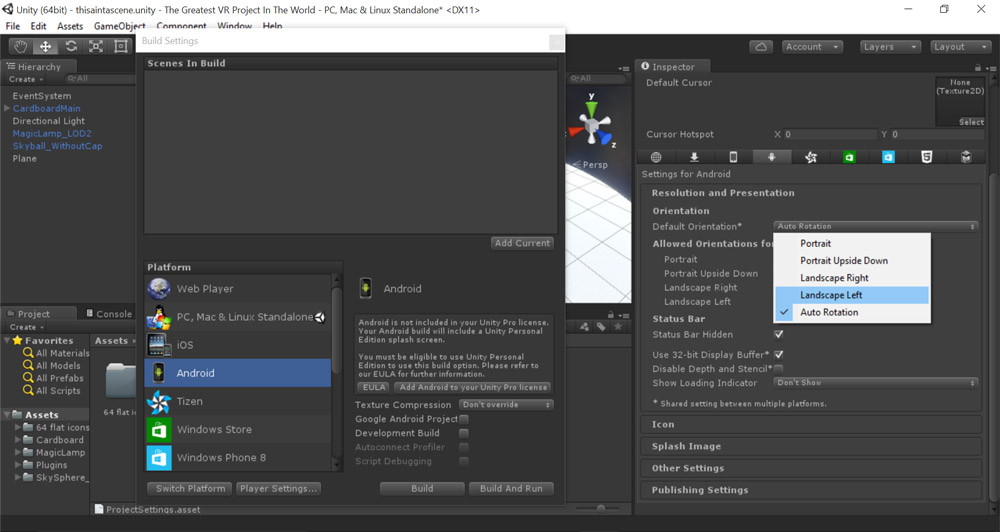The height and width of the screenshot is (532, 1000).
Task: Click Build And Run button
Action: 511,489
